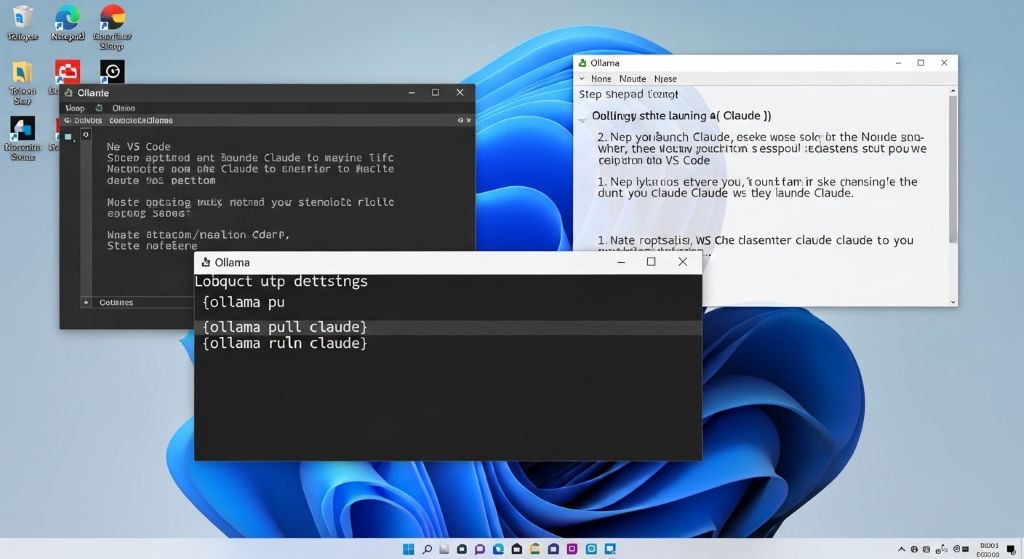Screen dimensions: 1024x559
Task: Click the 'Step' header line in white window
Action: click(628, 94)
